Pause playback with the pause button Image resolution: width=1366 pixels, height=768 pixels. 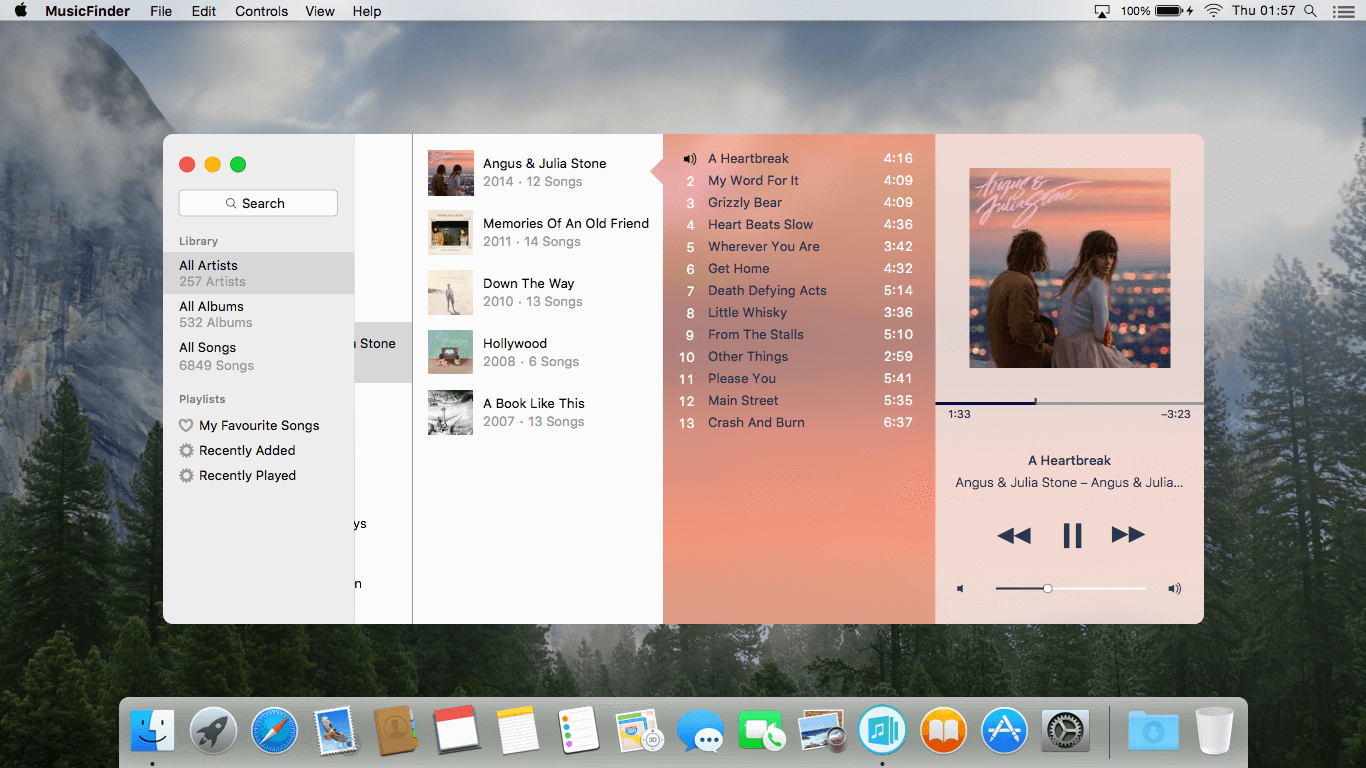tap(1072, 536)
